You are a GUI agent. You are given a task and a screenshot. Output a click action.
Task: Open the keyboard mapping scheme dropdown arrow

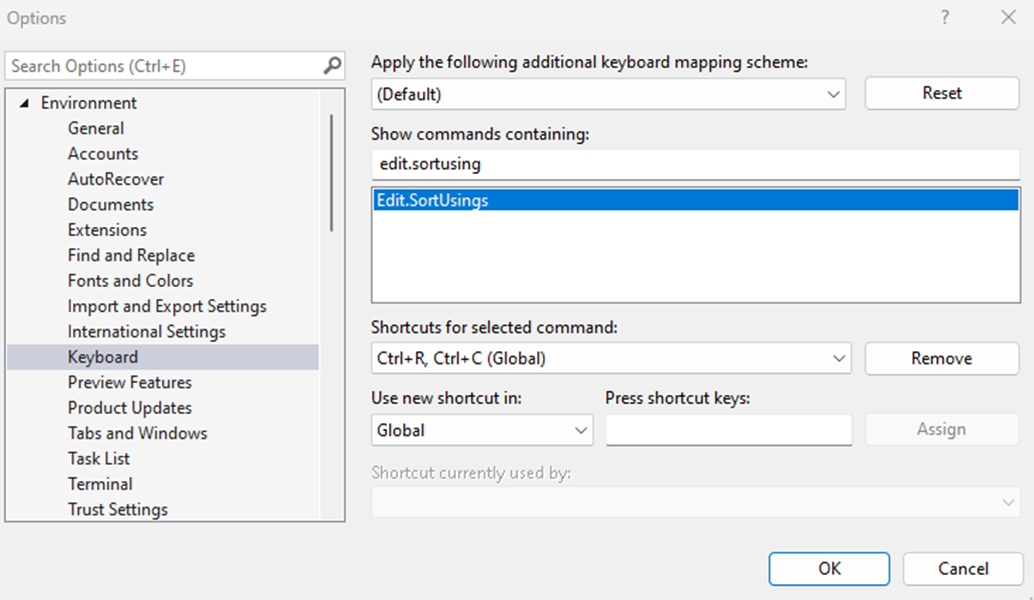coord(833,93)
